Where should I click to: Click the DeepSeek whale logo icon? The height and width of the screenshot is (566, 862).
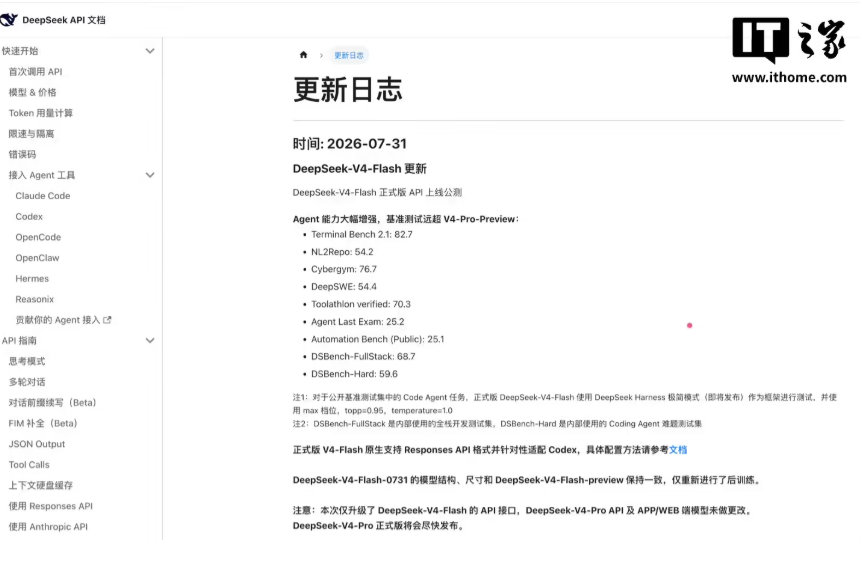pyautogui.click(x=8, y=20)
